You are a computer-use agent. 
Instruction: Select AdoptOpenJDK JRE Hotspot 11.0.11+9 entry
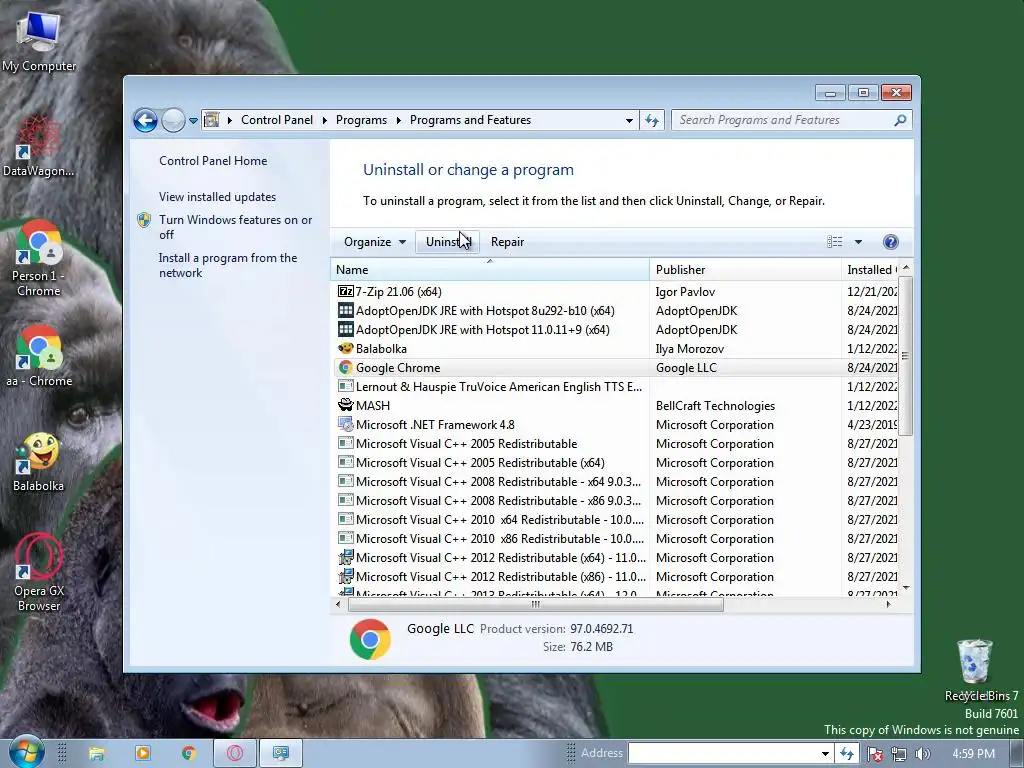coord(616,330)
